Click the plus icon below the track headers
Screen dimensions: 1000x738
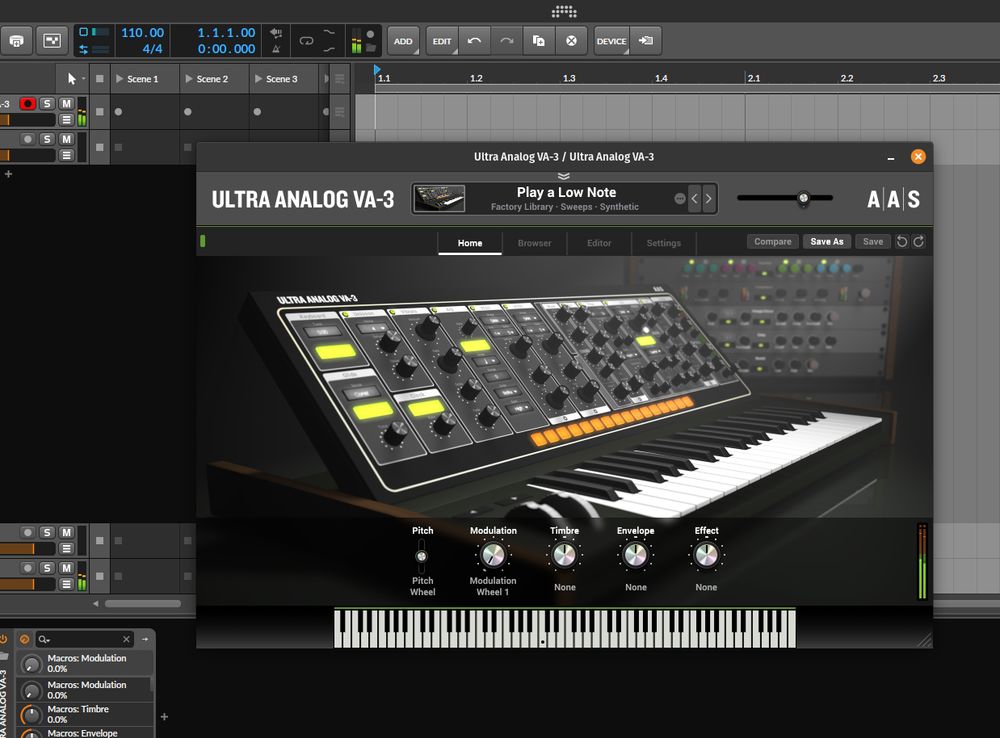coord(8,173)
